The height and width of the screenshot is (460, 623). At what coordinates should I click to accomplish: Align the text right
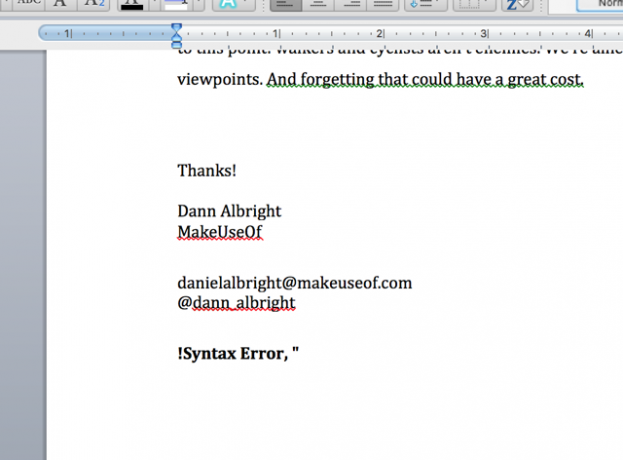350,5
